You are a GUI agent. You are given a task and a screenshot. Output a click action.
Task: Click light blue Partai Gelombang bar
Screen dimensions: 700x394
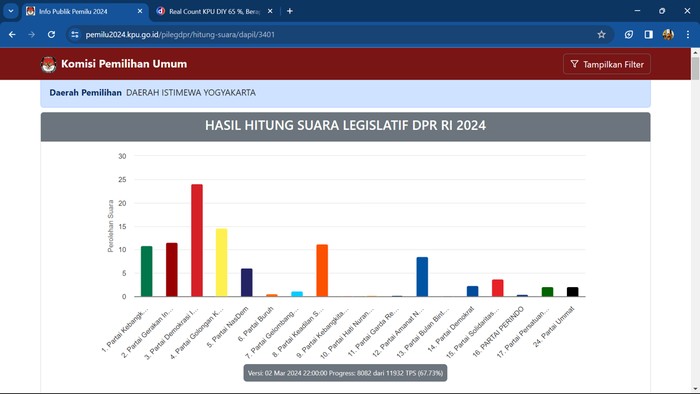tap(297, 294)
